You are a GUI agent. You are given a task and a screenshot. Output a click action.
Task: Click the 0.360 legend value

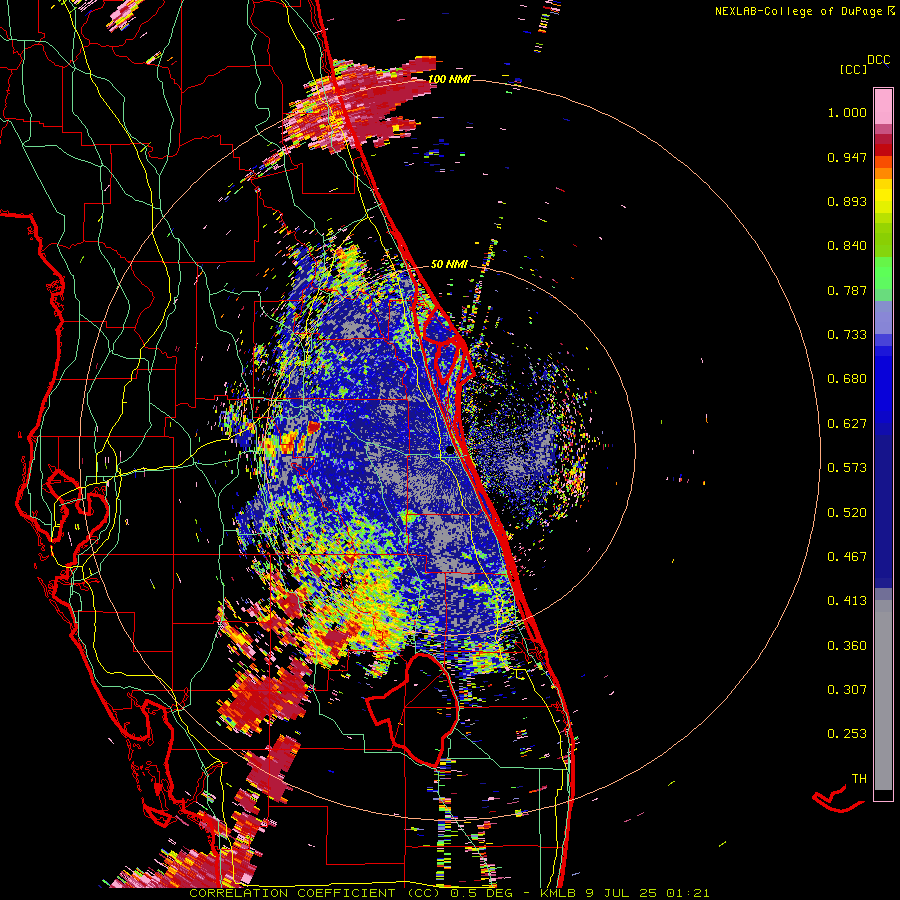coord(847,646)
